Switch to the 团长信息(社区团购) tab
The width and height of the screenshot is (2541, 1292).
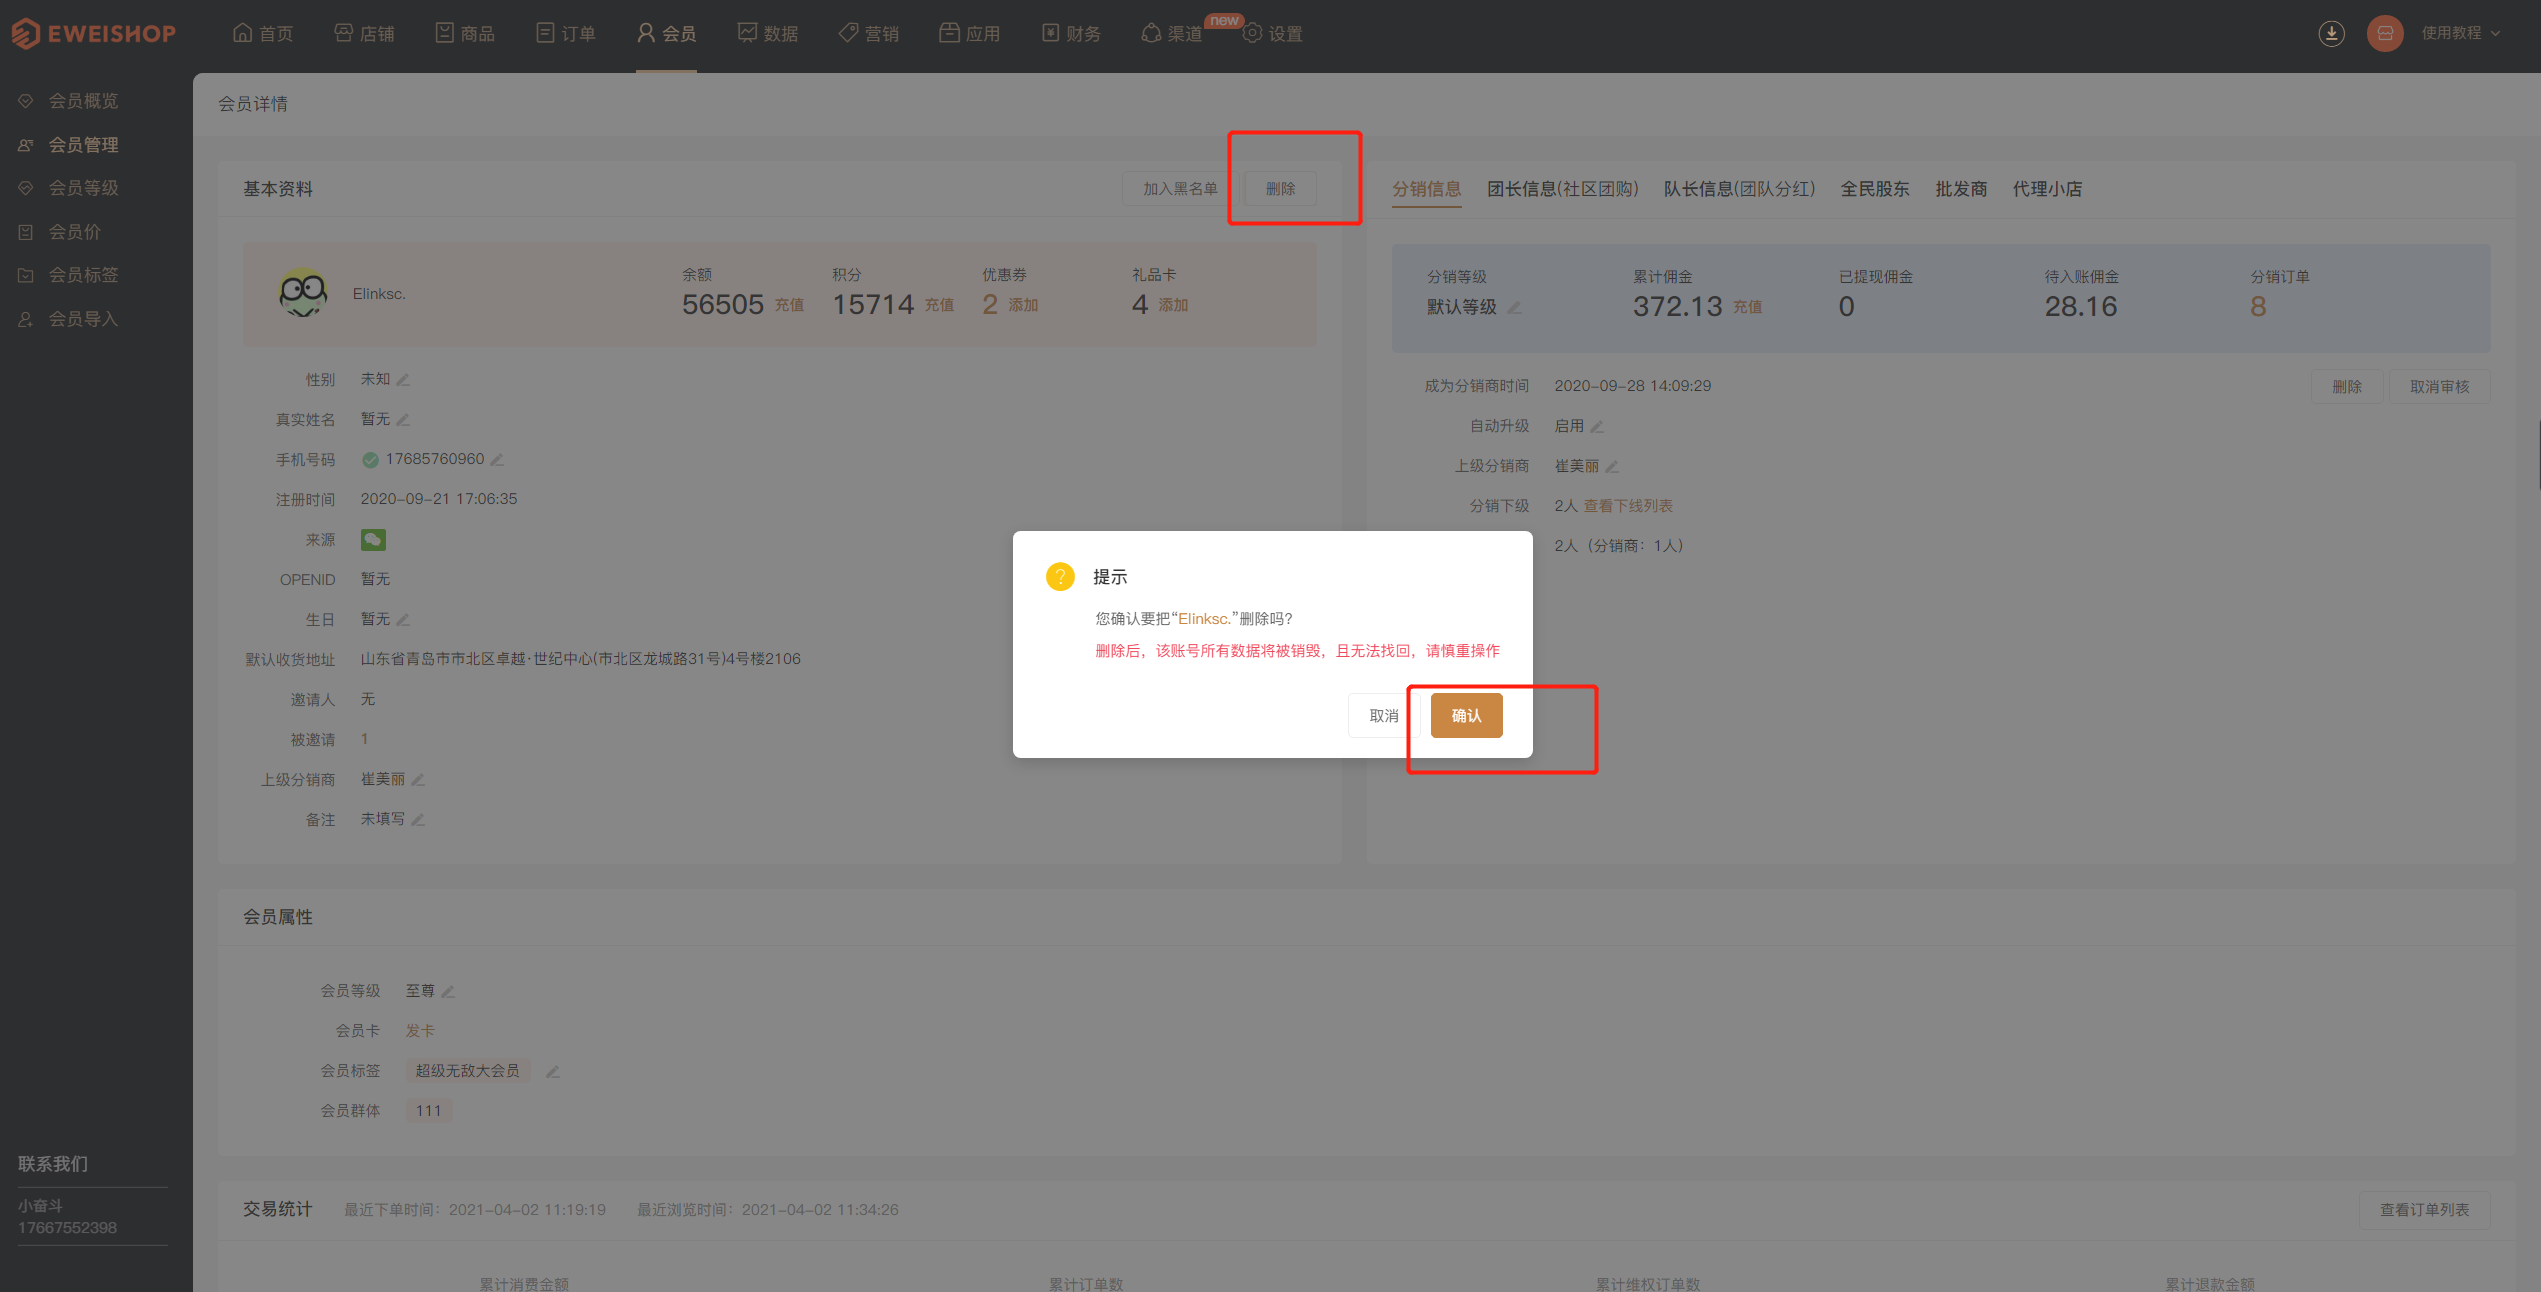click(1562, 188)
